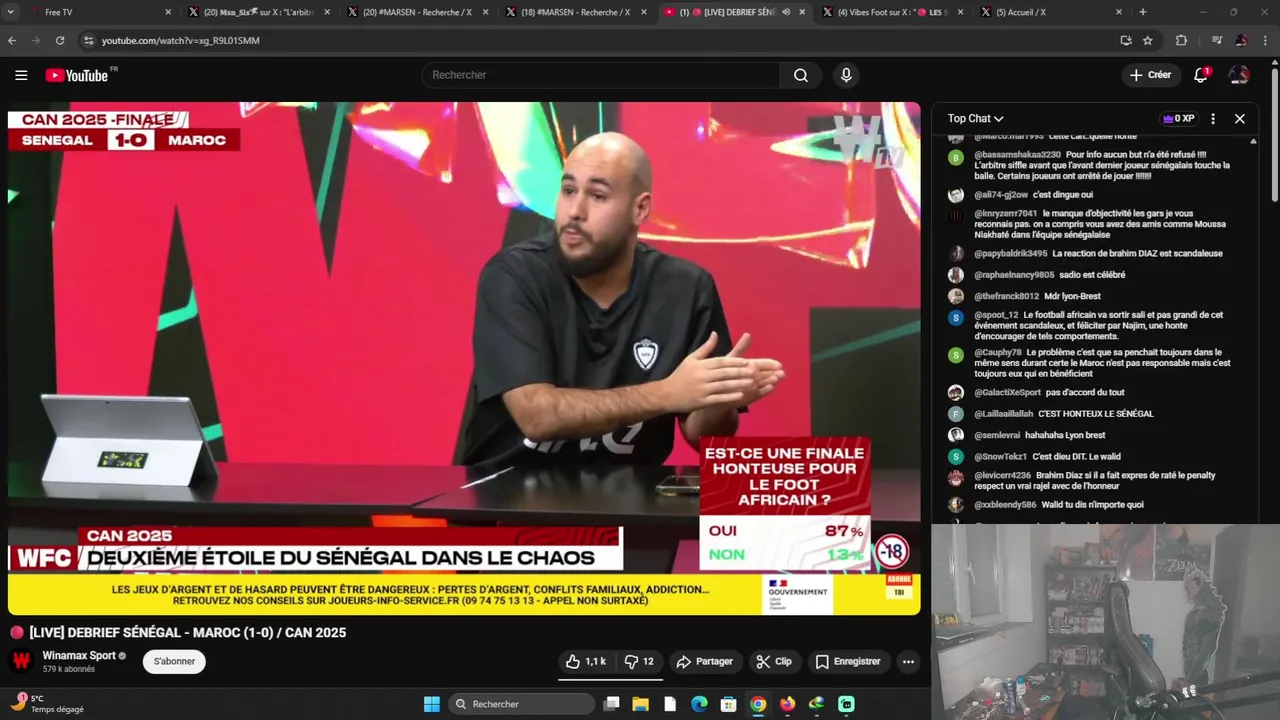1280x720 pixels.
Task: Click the Enregistrer save button
Action: [847, 662]
